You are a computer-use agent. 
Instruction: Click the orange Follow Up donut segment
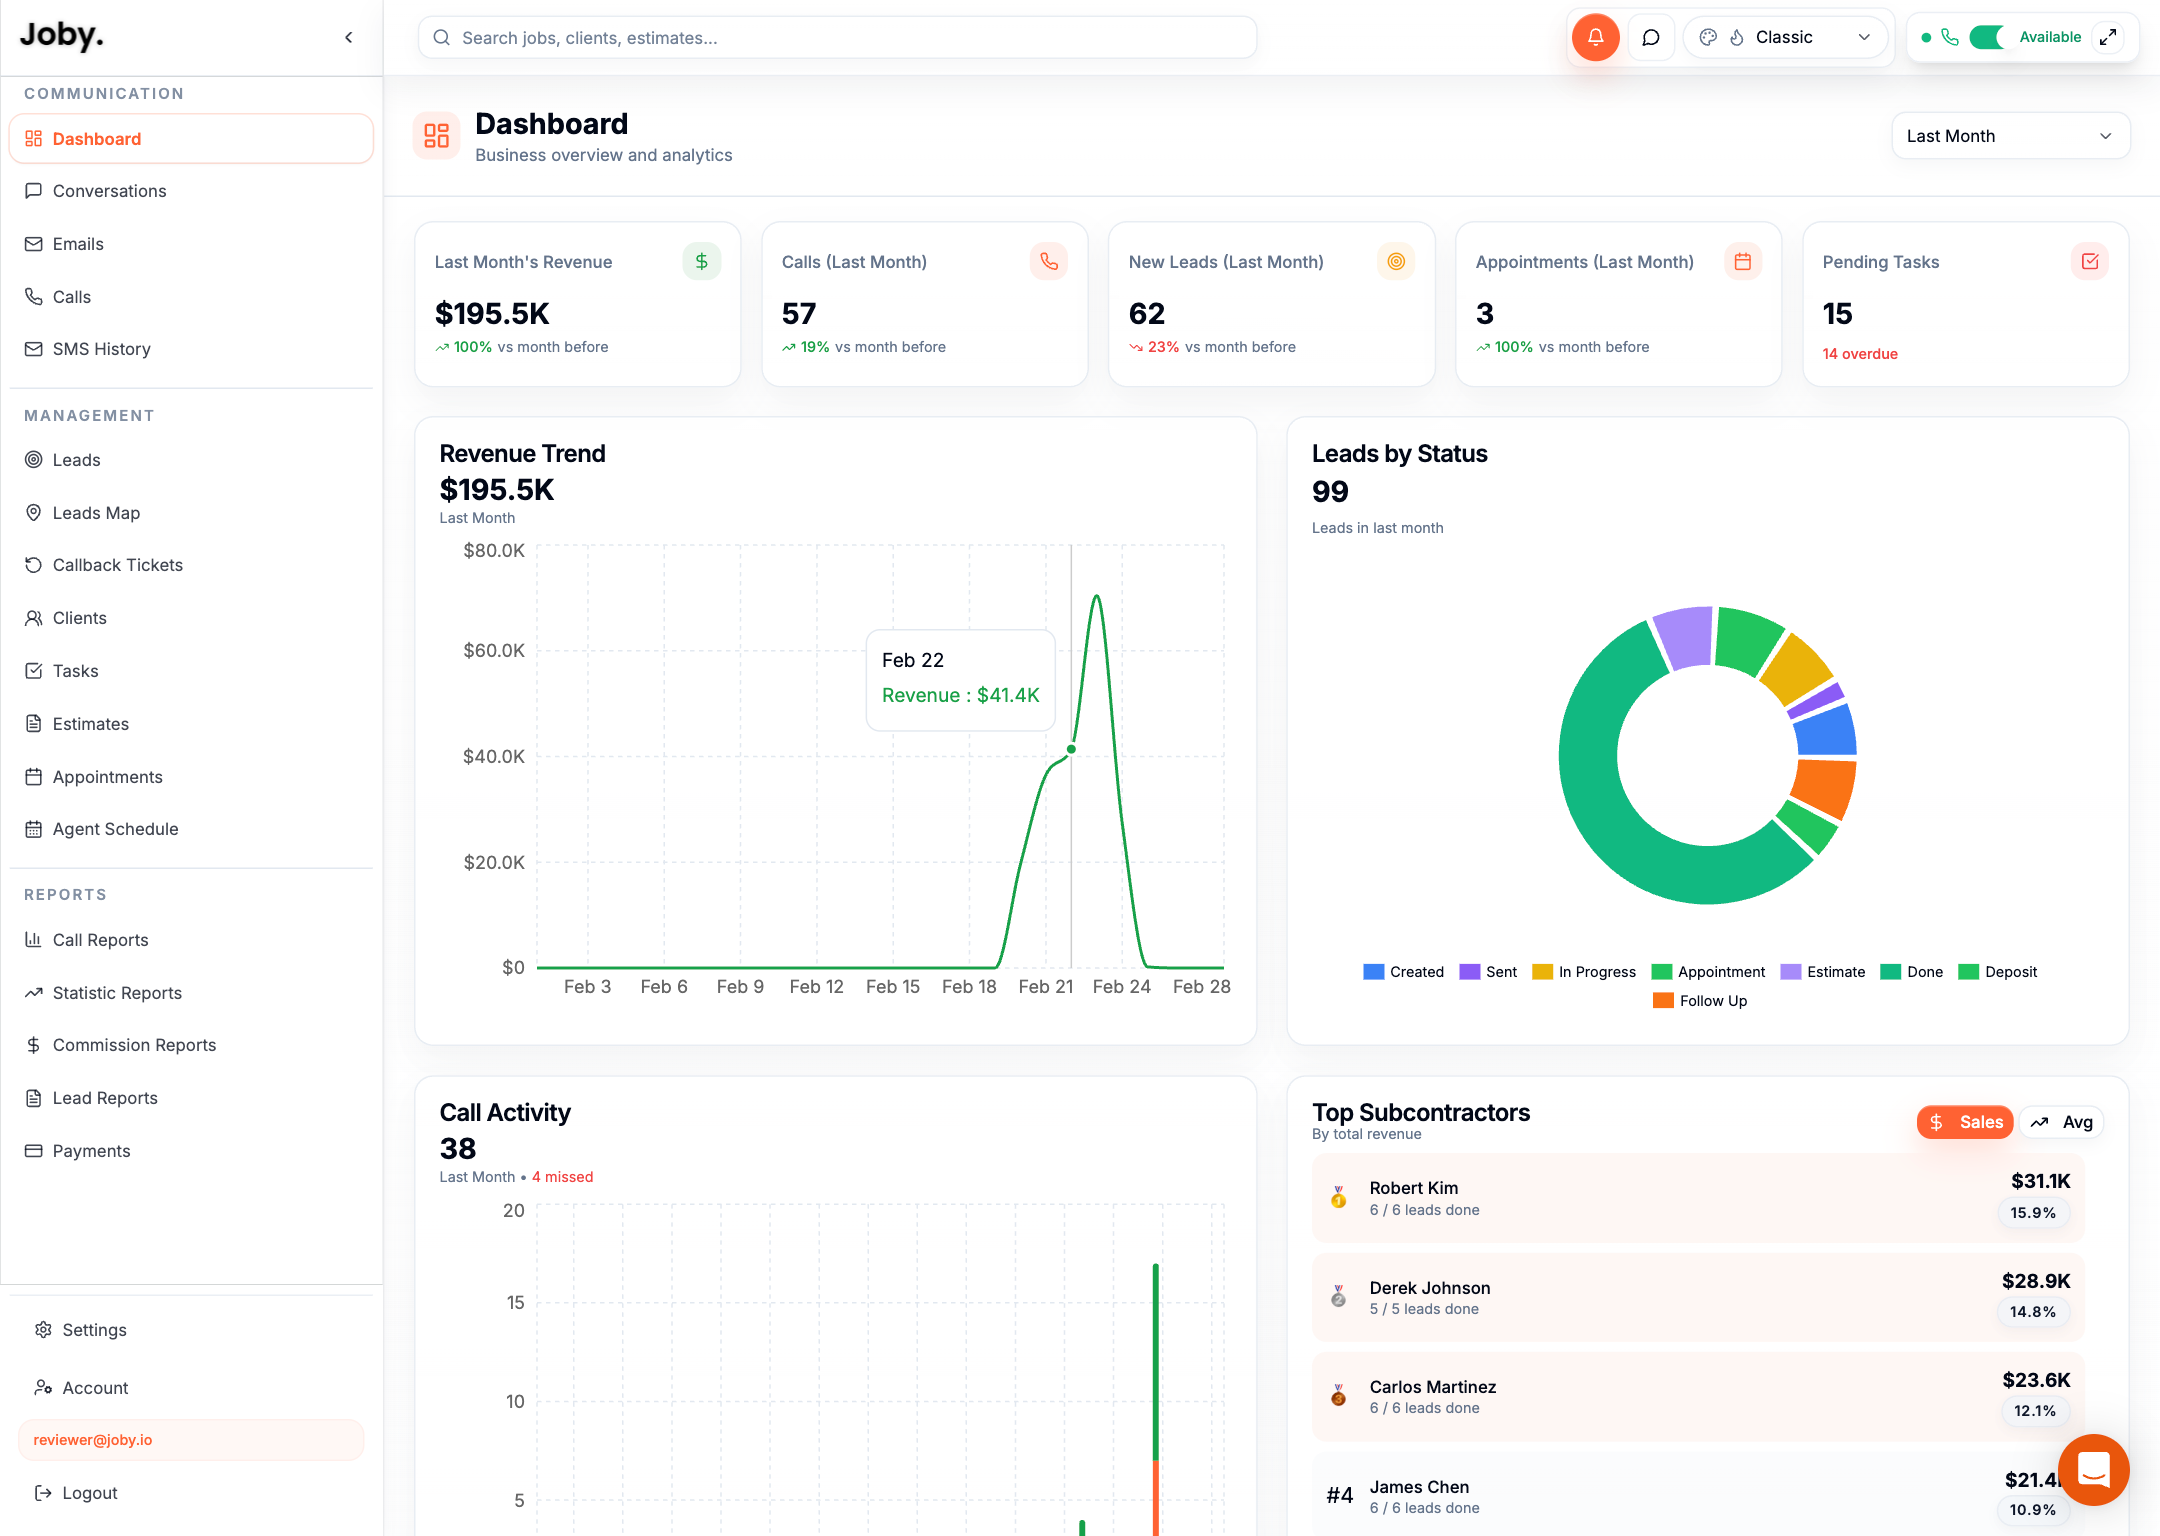click(1824, 788)
